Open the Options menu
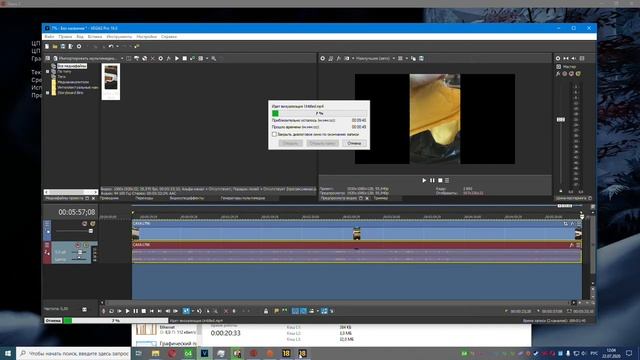This screenshot has height=360, width=640. (x=147, y=36)
